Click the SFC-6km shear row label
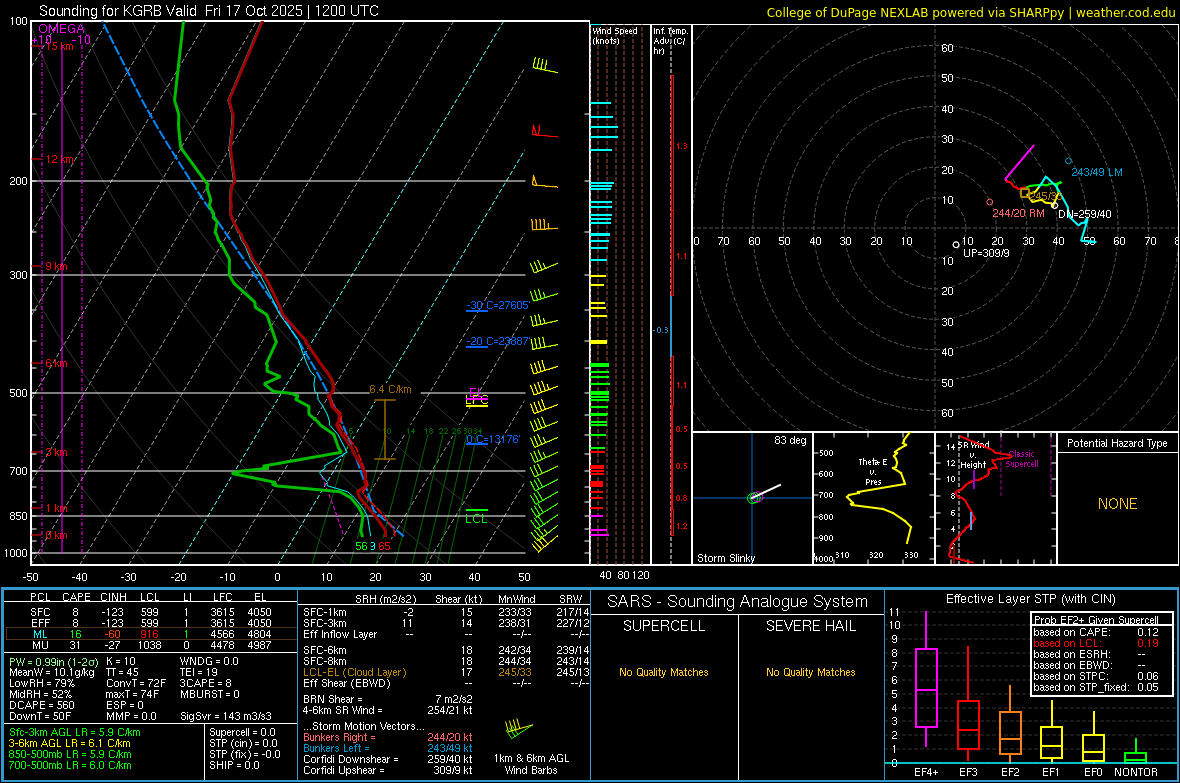The image size is (1180, 783). (324, 650)
